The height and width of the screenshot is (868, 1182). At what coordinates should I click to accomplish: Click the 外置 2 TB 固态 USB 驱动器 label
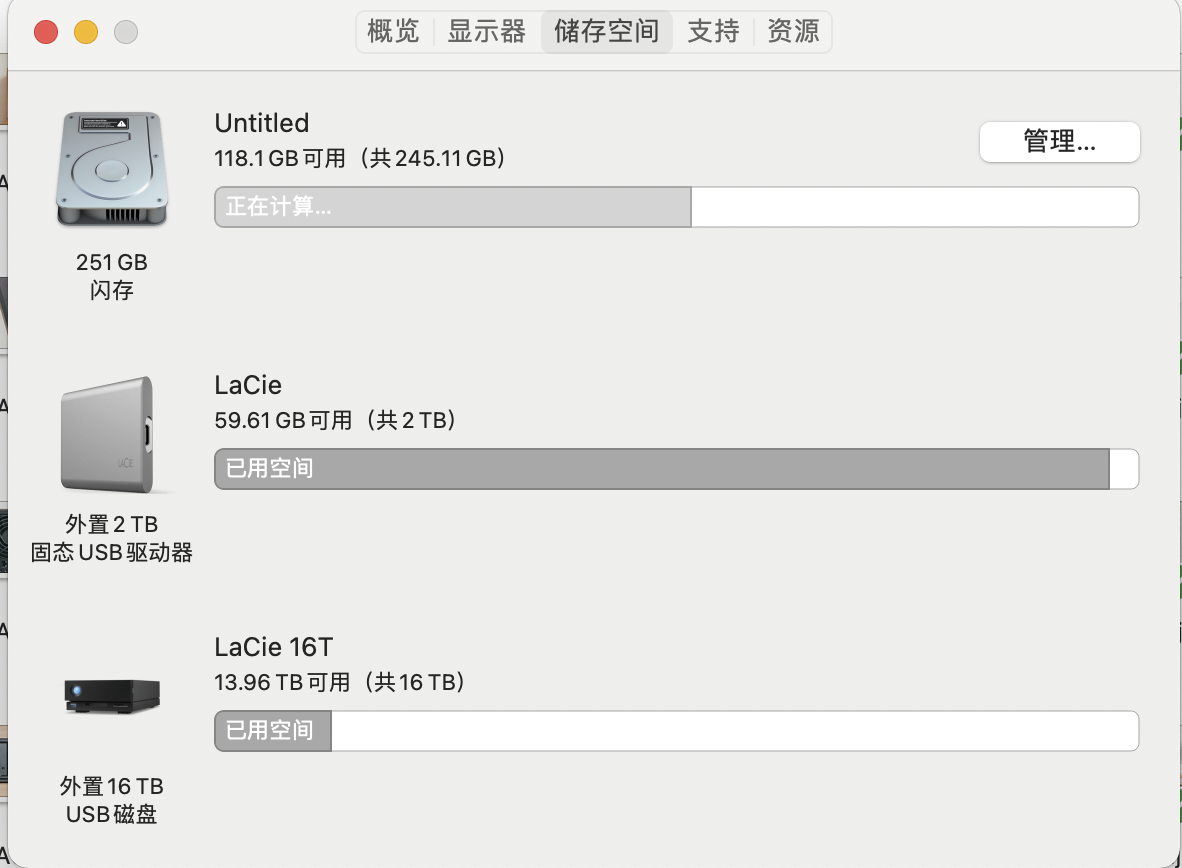coord(112,538)
